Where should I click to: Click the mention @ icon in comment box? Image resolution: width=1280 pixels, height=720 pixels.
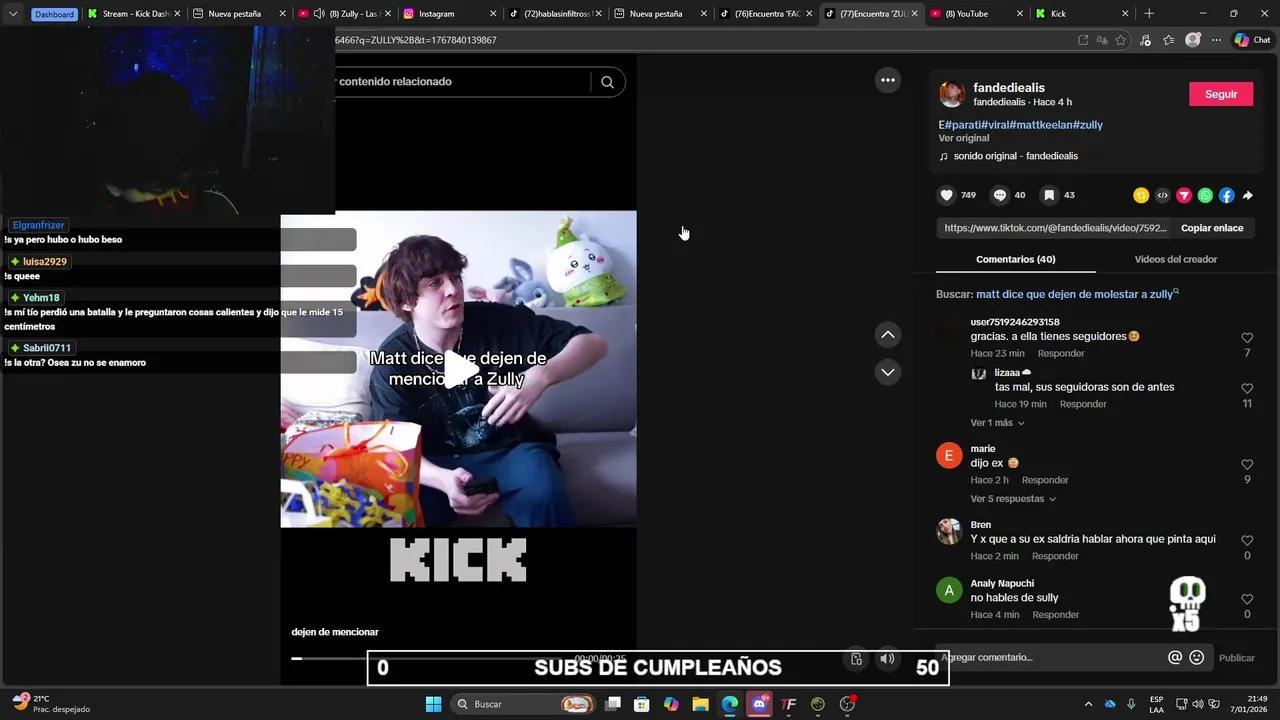(x=1177, y=658)
